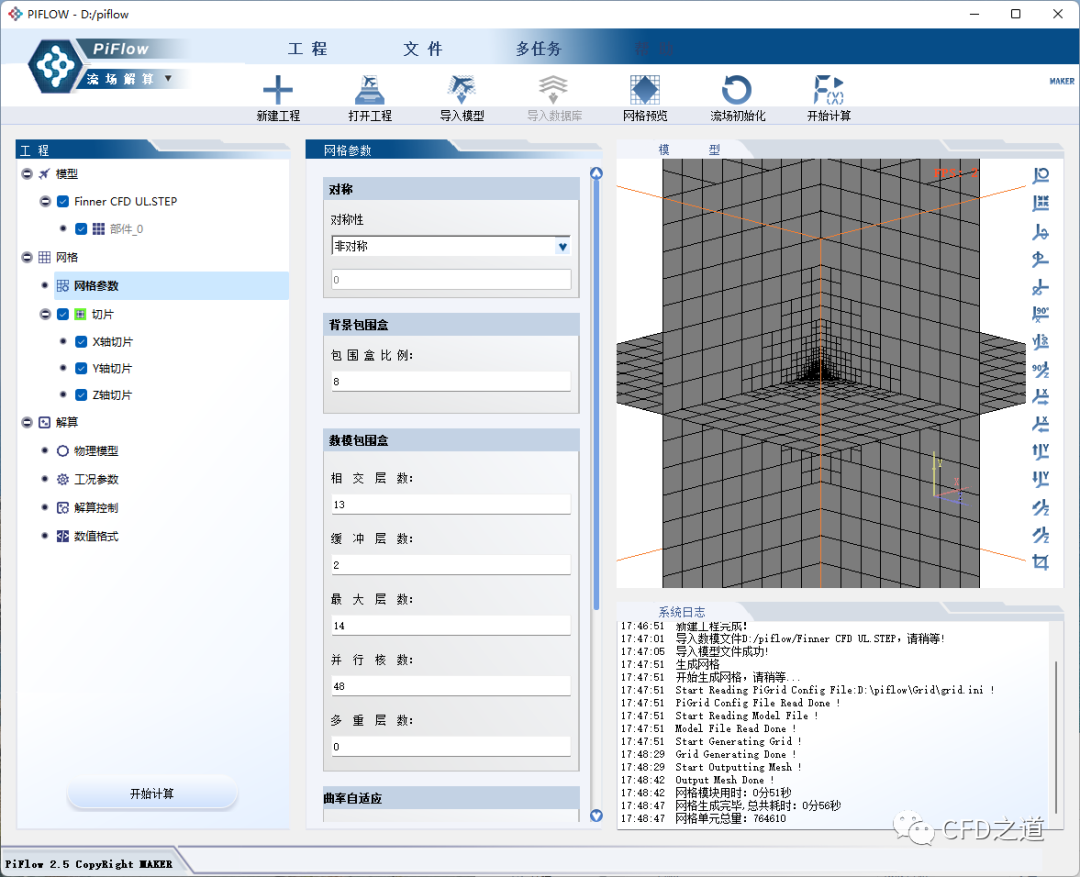
Task: Click the 包围盒比例 input field
Action: pyautogui.click(x=450, y=381)
